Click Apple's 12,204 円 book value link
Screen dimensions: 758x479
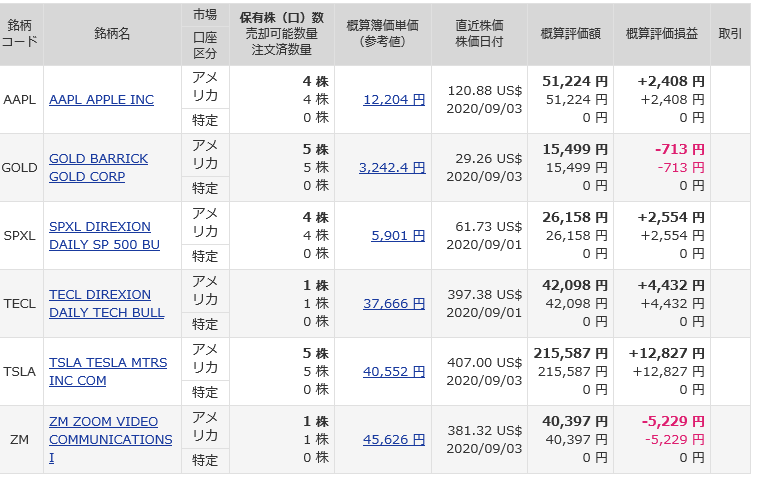coord(394,100)
